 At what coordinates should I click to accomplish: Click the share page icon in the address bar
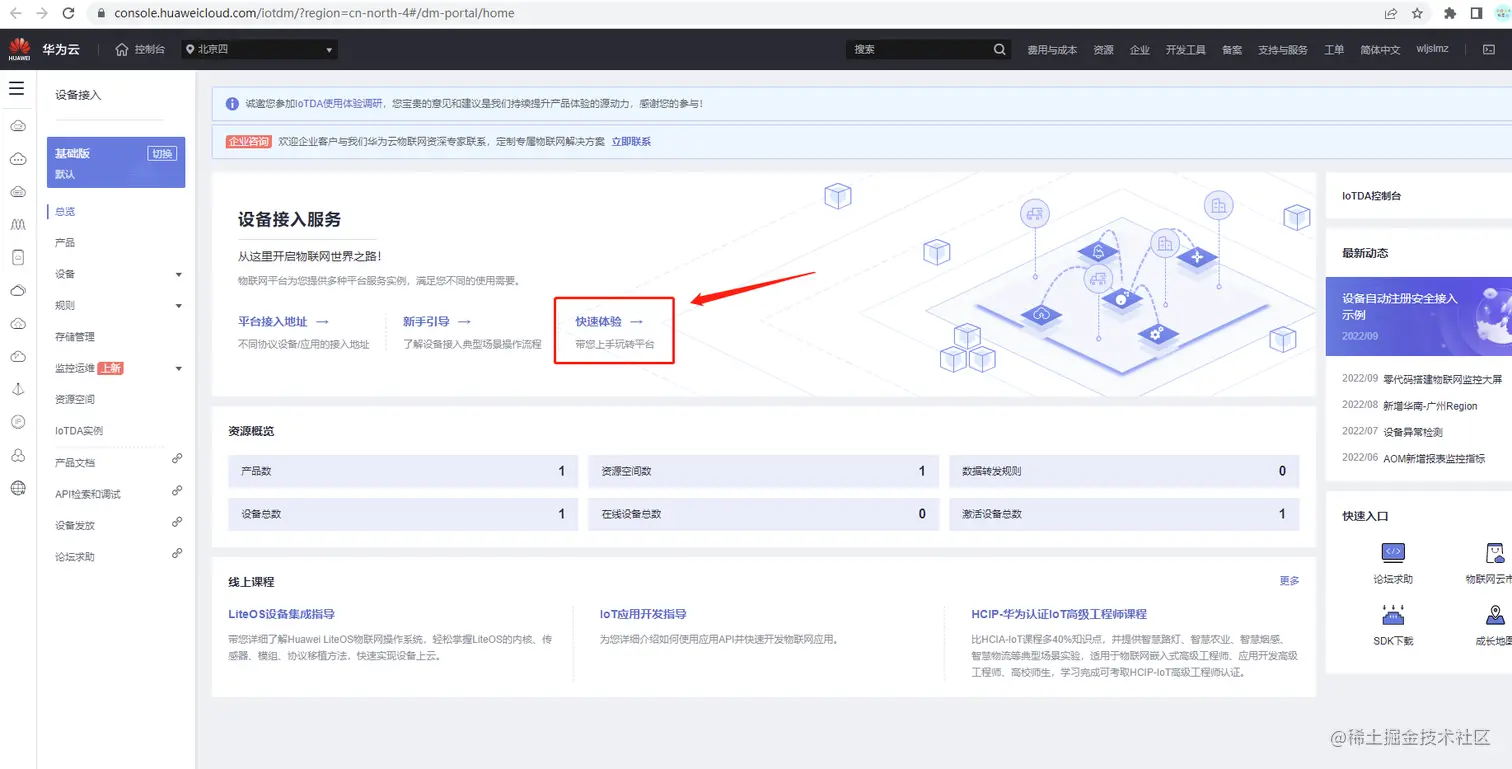(1391, 14)
